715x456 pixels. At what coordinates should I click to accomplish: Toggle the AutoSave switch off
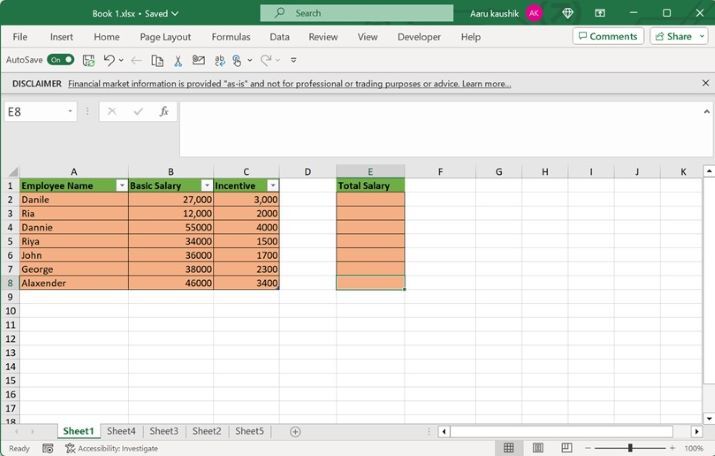click(61, 60)
